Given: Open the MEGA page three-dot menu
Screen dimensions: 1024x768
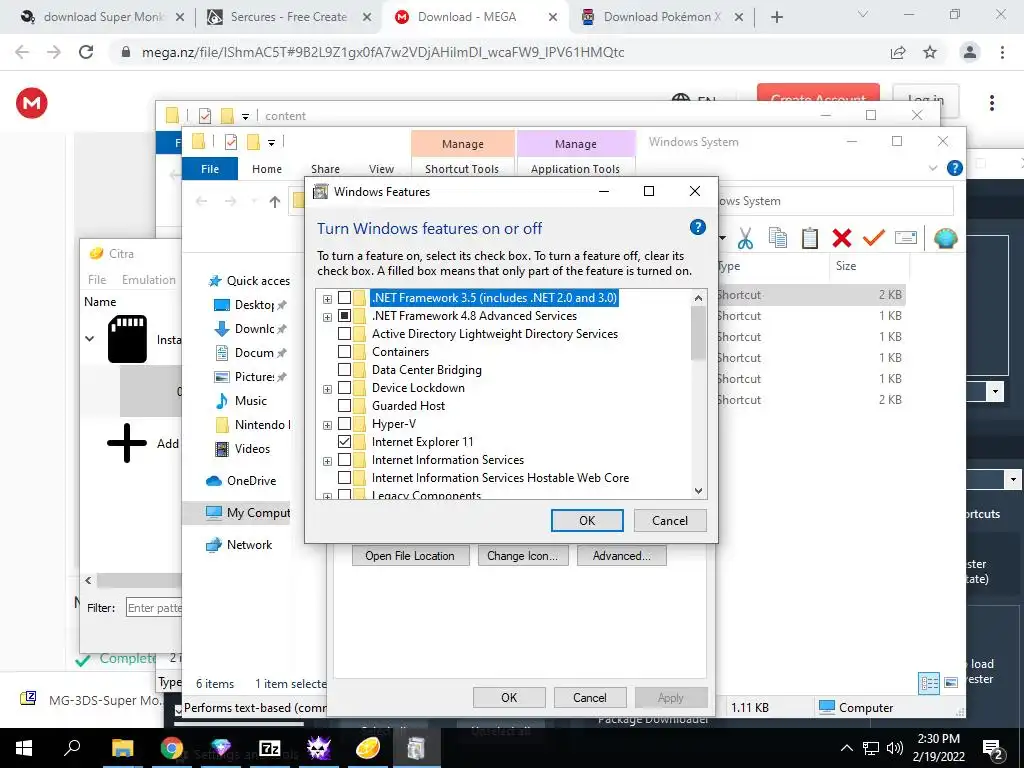Looking at the screenshot, I should pos(991,103).
